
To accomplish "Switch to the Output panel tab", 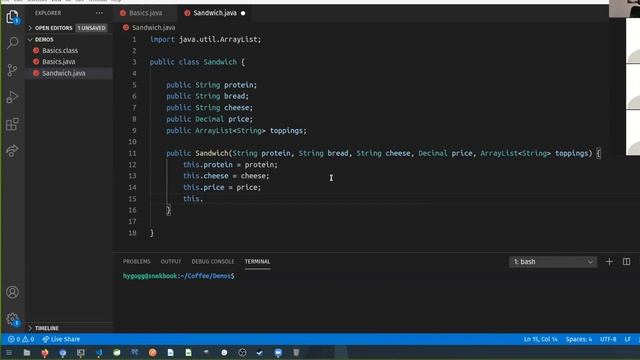I will pyautogui.click(x=171, y=262).
